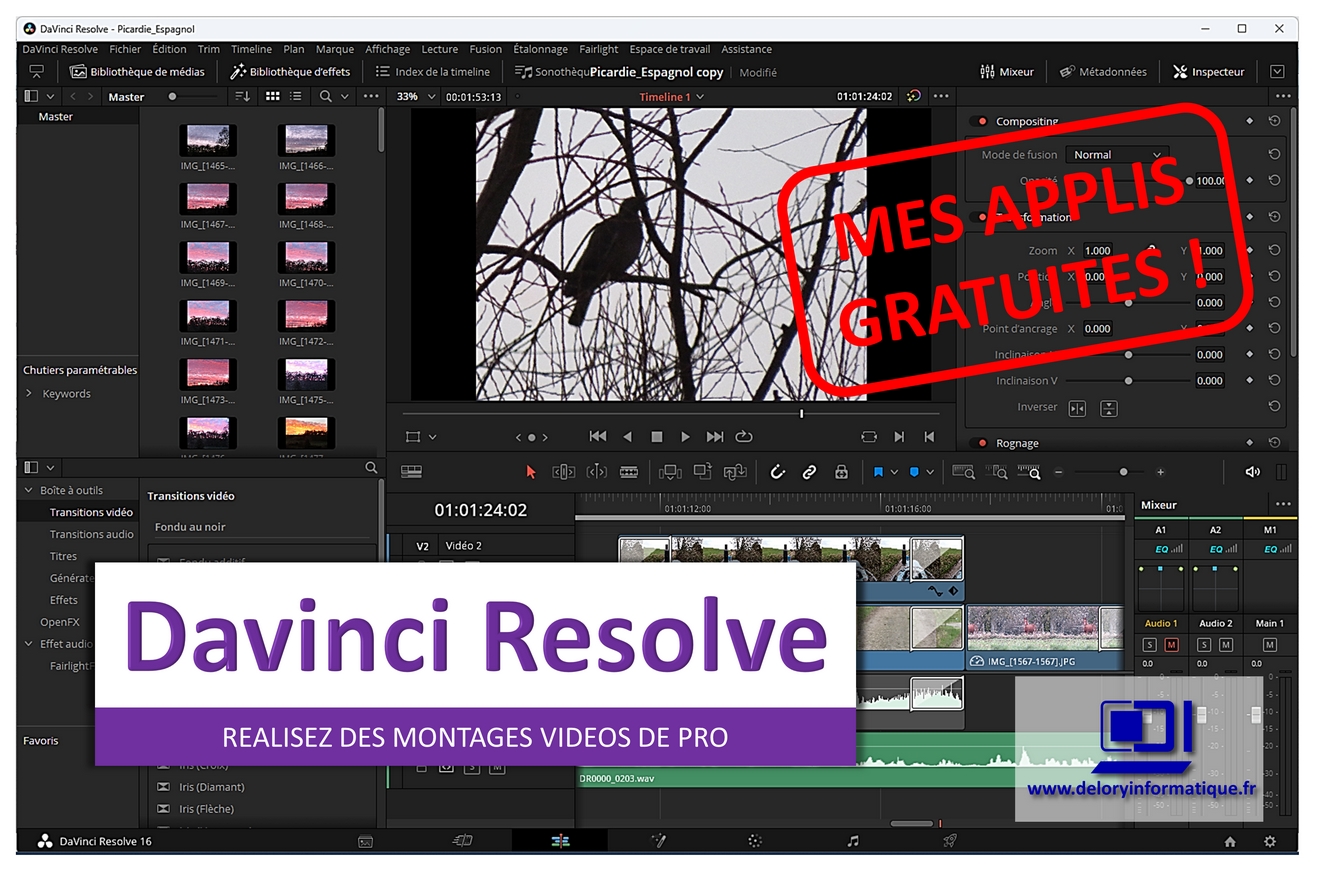Open the Mode de fusion dropdown
Viewport: 1318px width, 874px height.
(1116, 155)
